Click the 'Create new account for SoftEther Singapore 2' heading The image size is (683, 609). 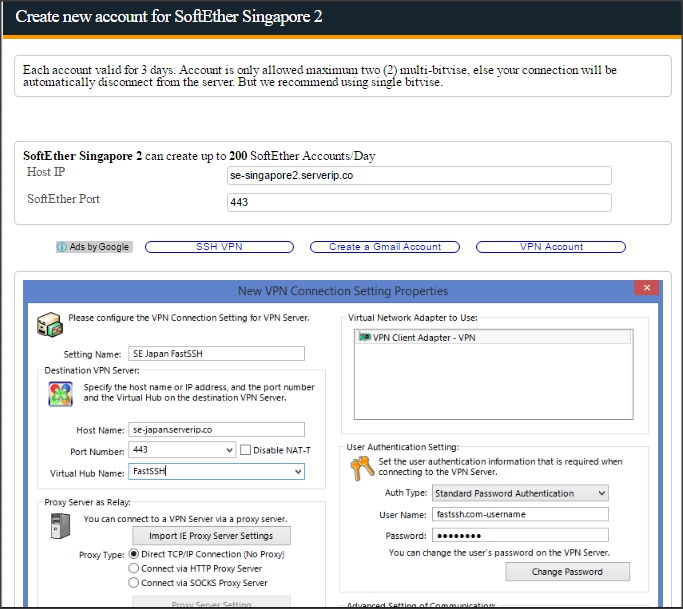click(169, 17)
